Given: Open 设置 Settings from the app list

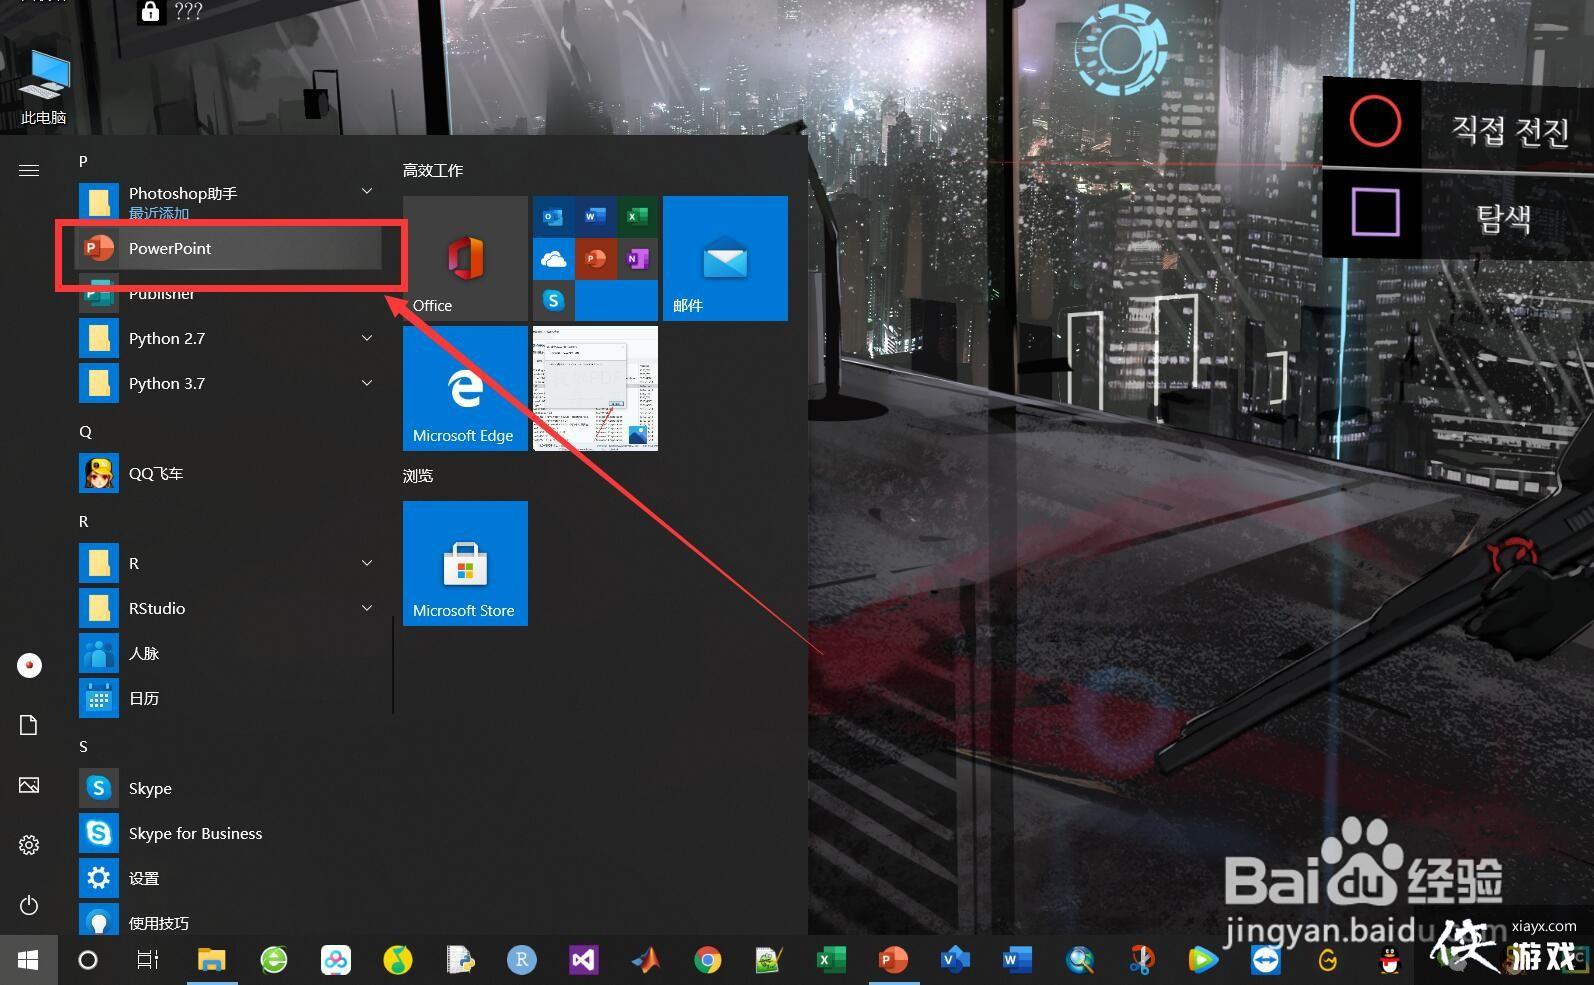Looking at the screenshot, I should point(229,878).
